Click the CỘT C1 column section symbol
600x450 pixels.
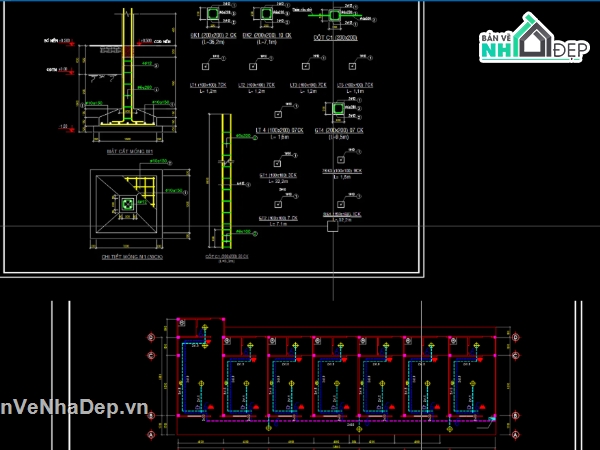(334, 16)
